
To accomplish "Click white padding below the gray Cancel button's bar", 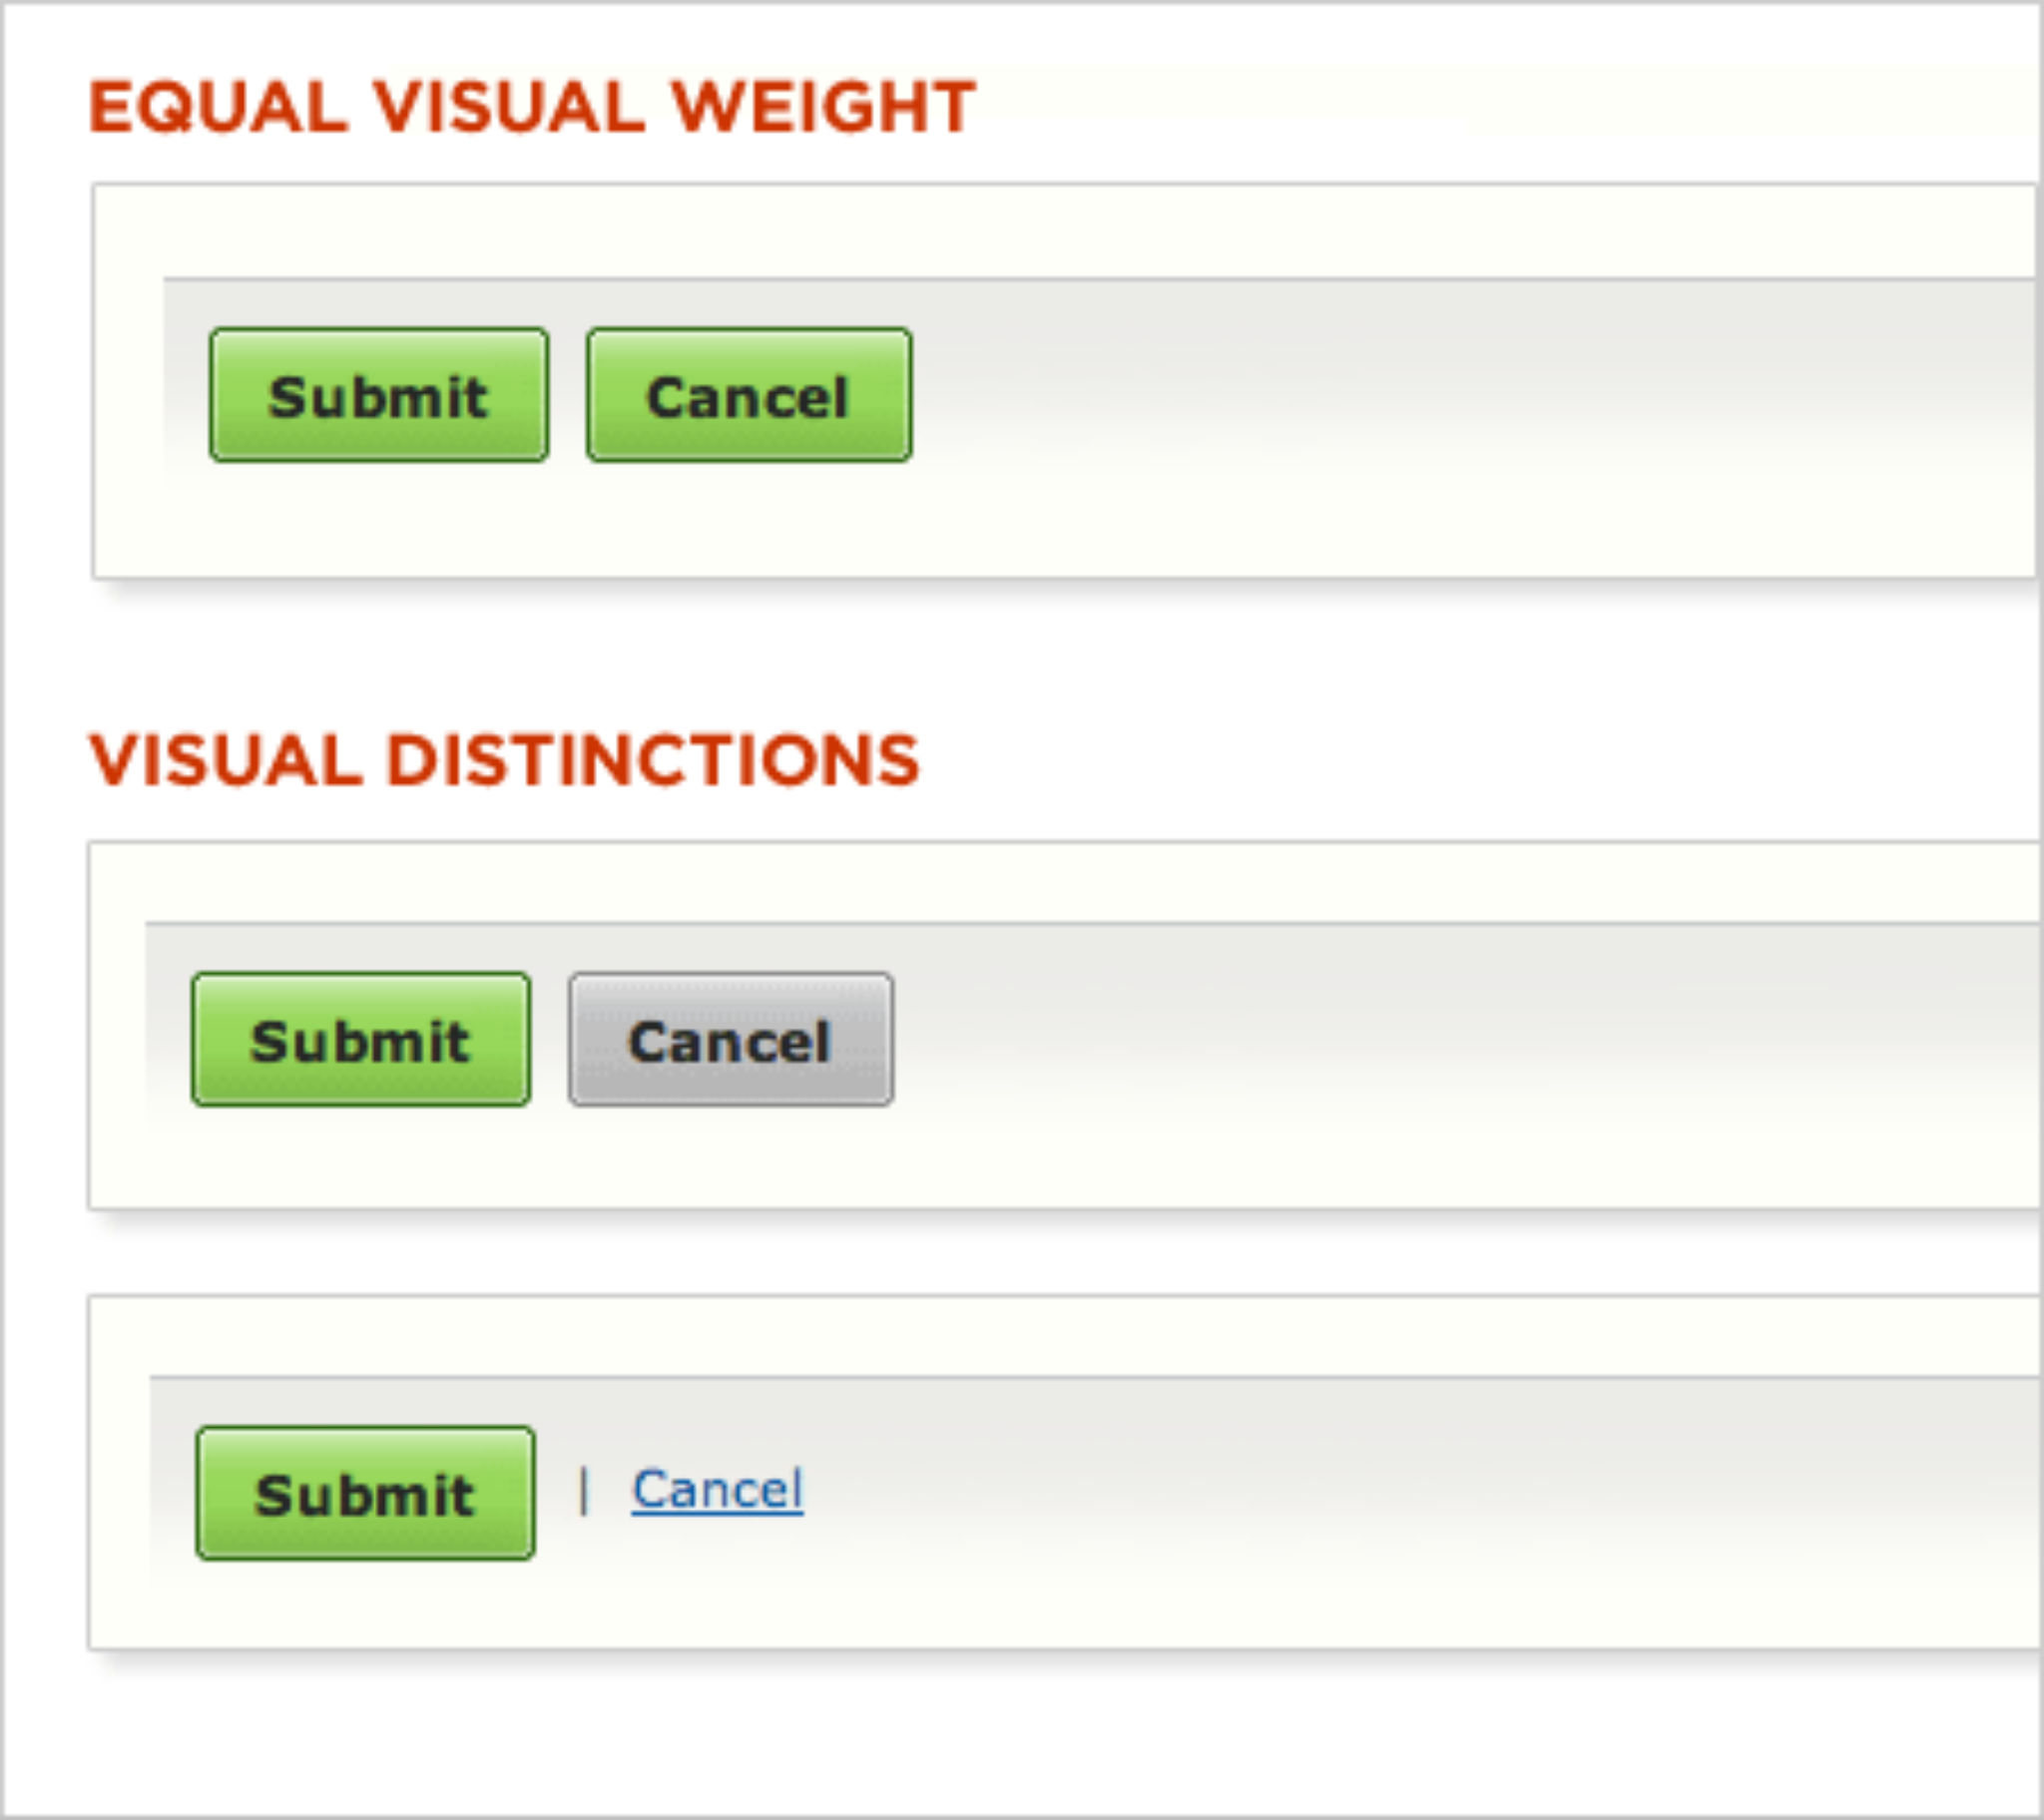I will click(1000, 1170).
